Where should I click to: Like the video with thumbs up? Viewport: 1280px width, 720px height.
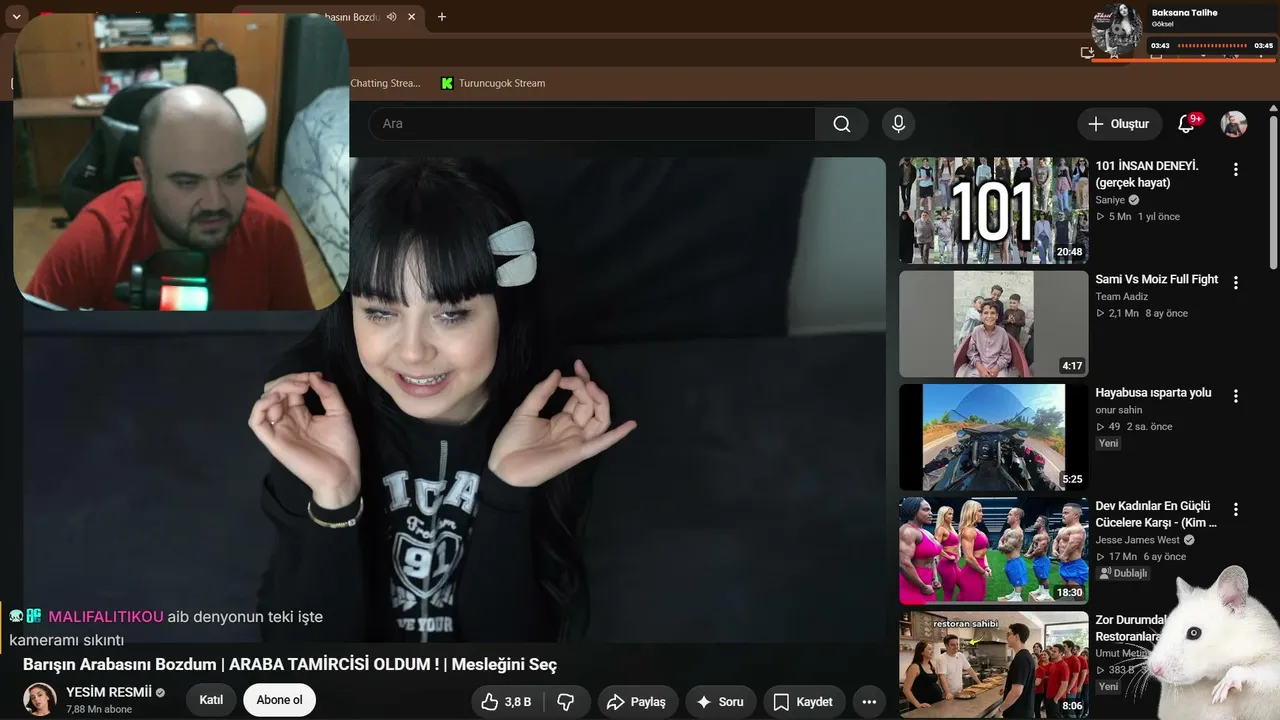pos(506,702)
